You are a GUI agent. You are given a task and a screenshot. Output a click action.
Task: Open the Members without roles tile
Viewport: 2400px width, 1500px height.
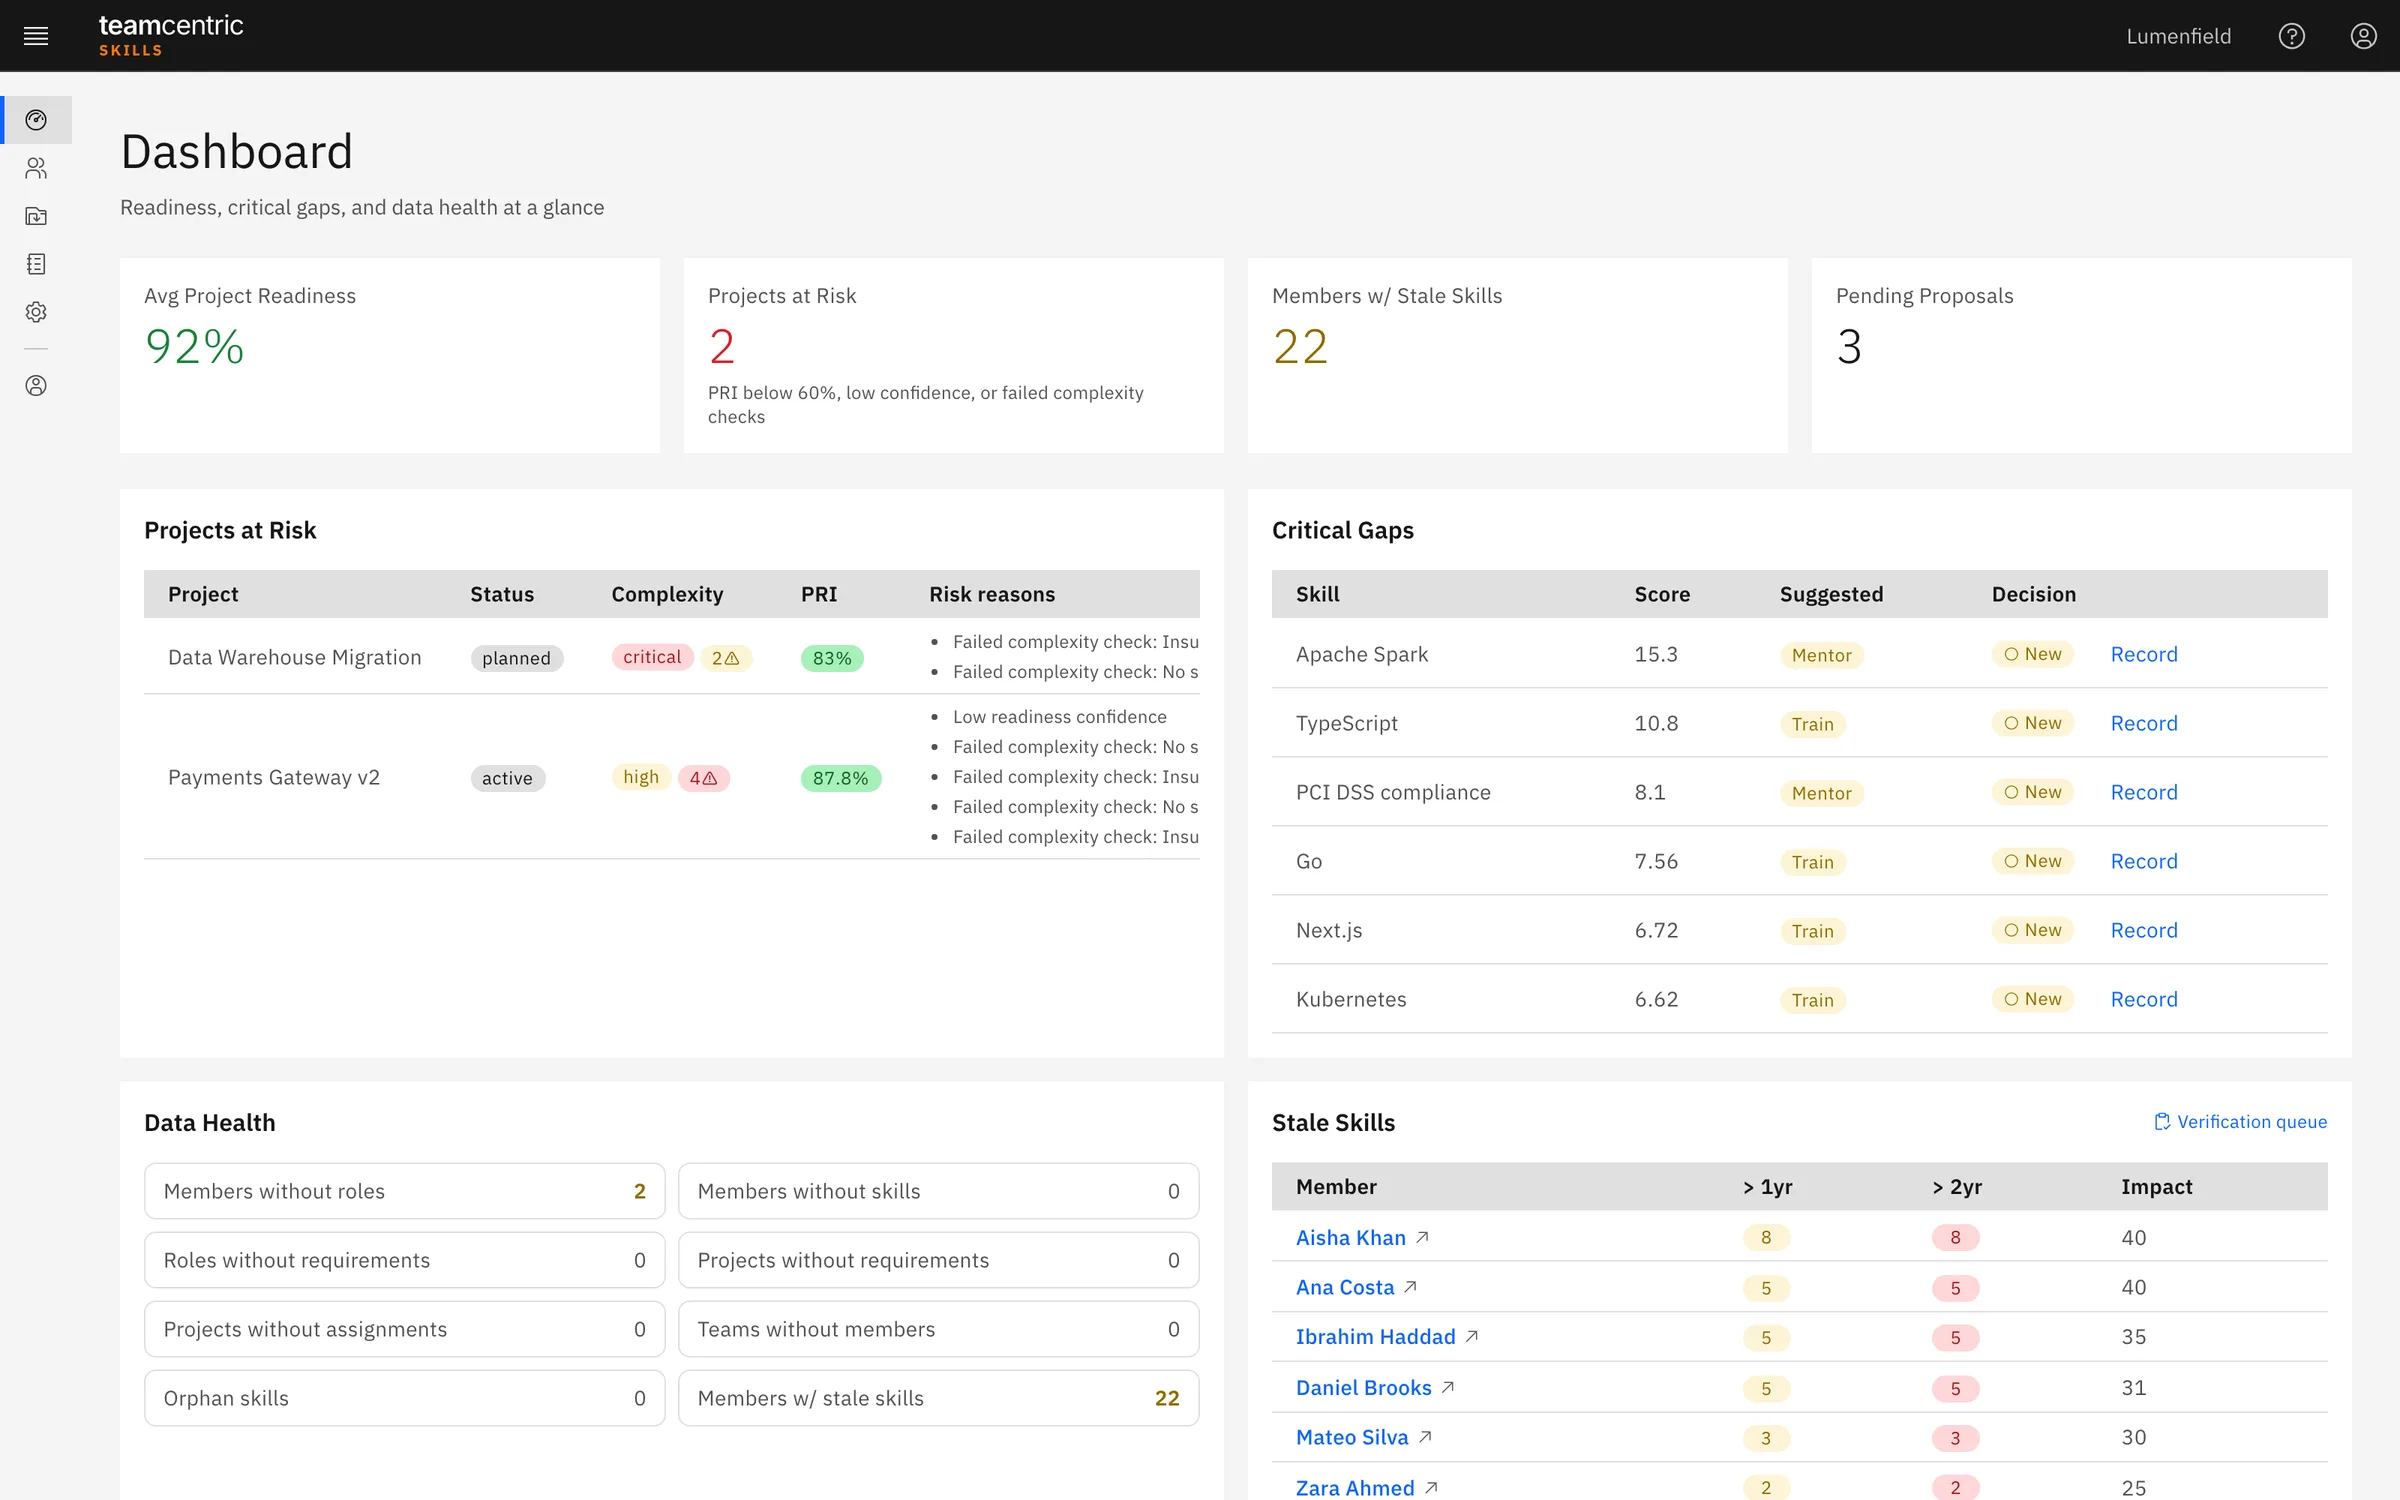coord(405,1191)
